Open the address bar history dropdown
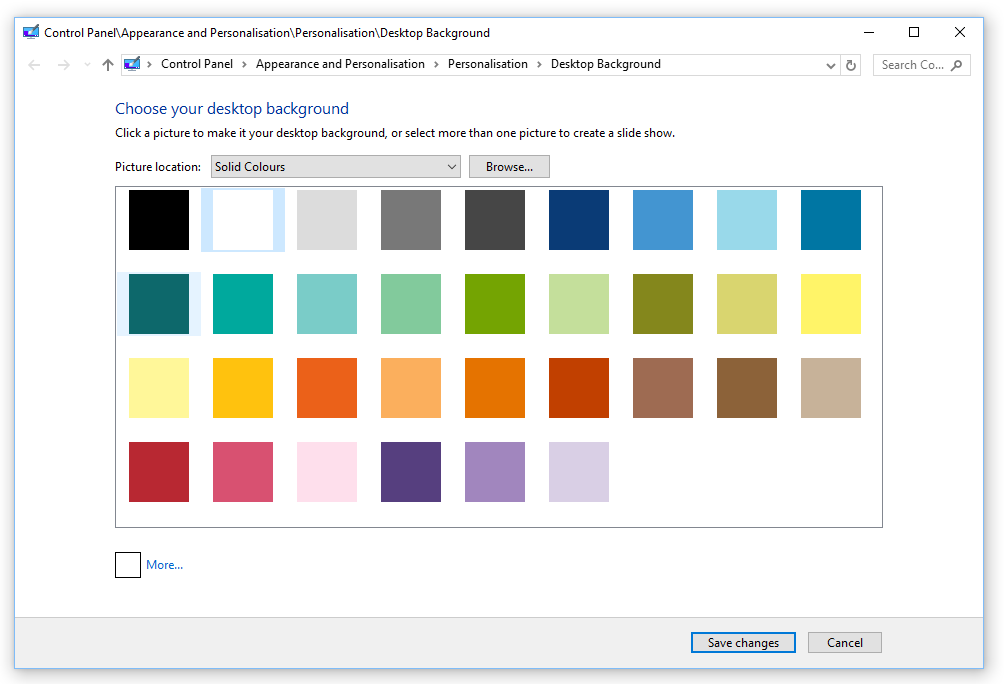Screen dimensions: 1004x684 click(x=831, y=65)
